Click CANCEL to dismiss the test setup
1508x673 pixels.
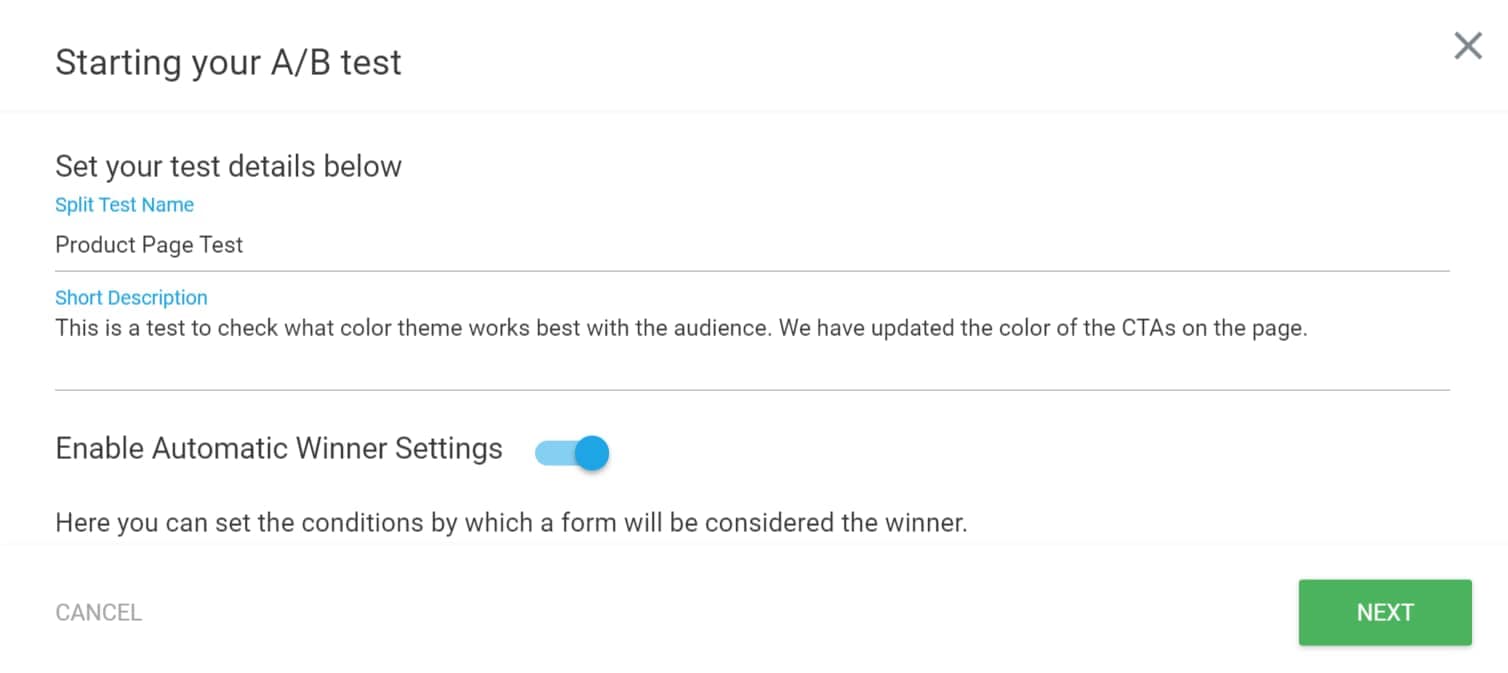[97, 612]
